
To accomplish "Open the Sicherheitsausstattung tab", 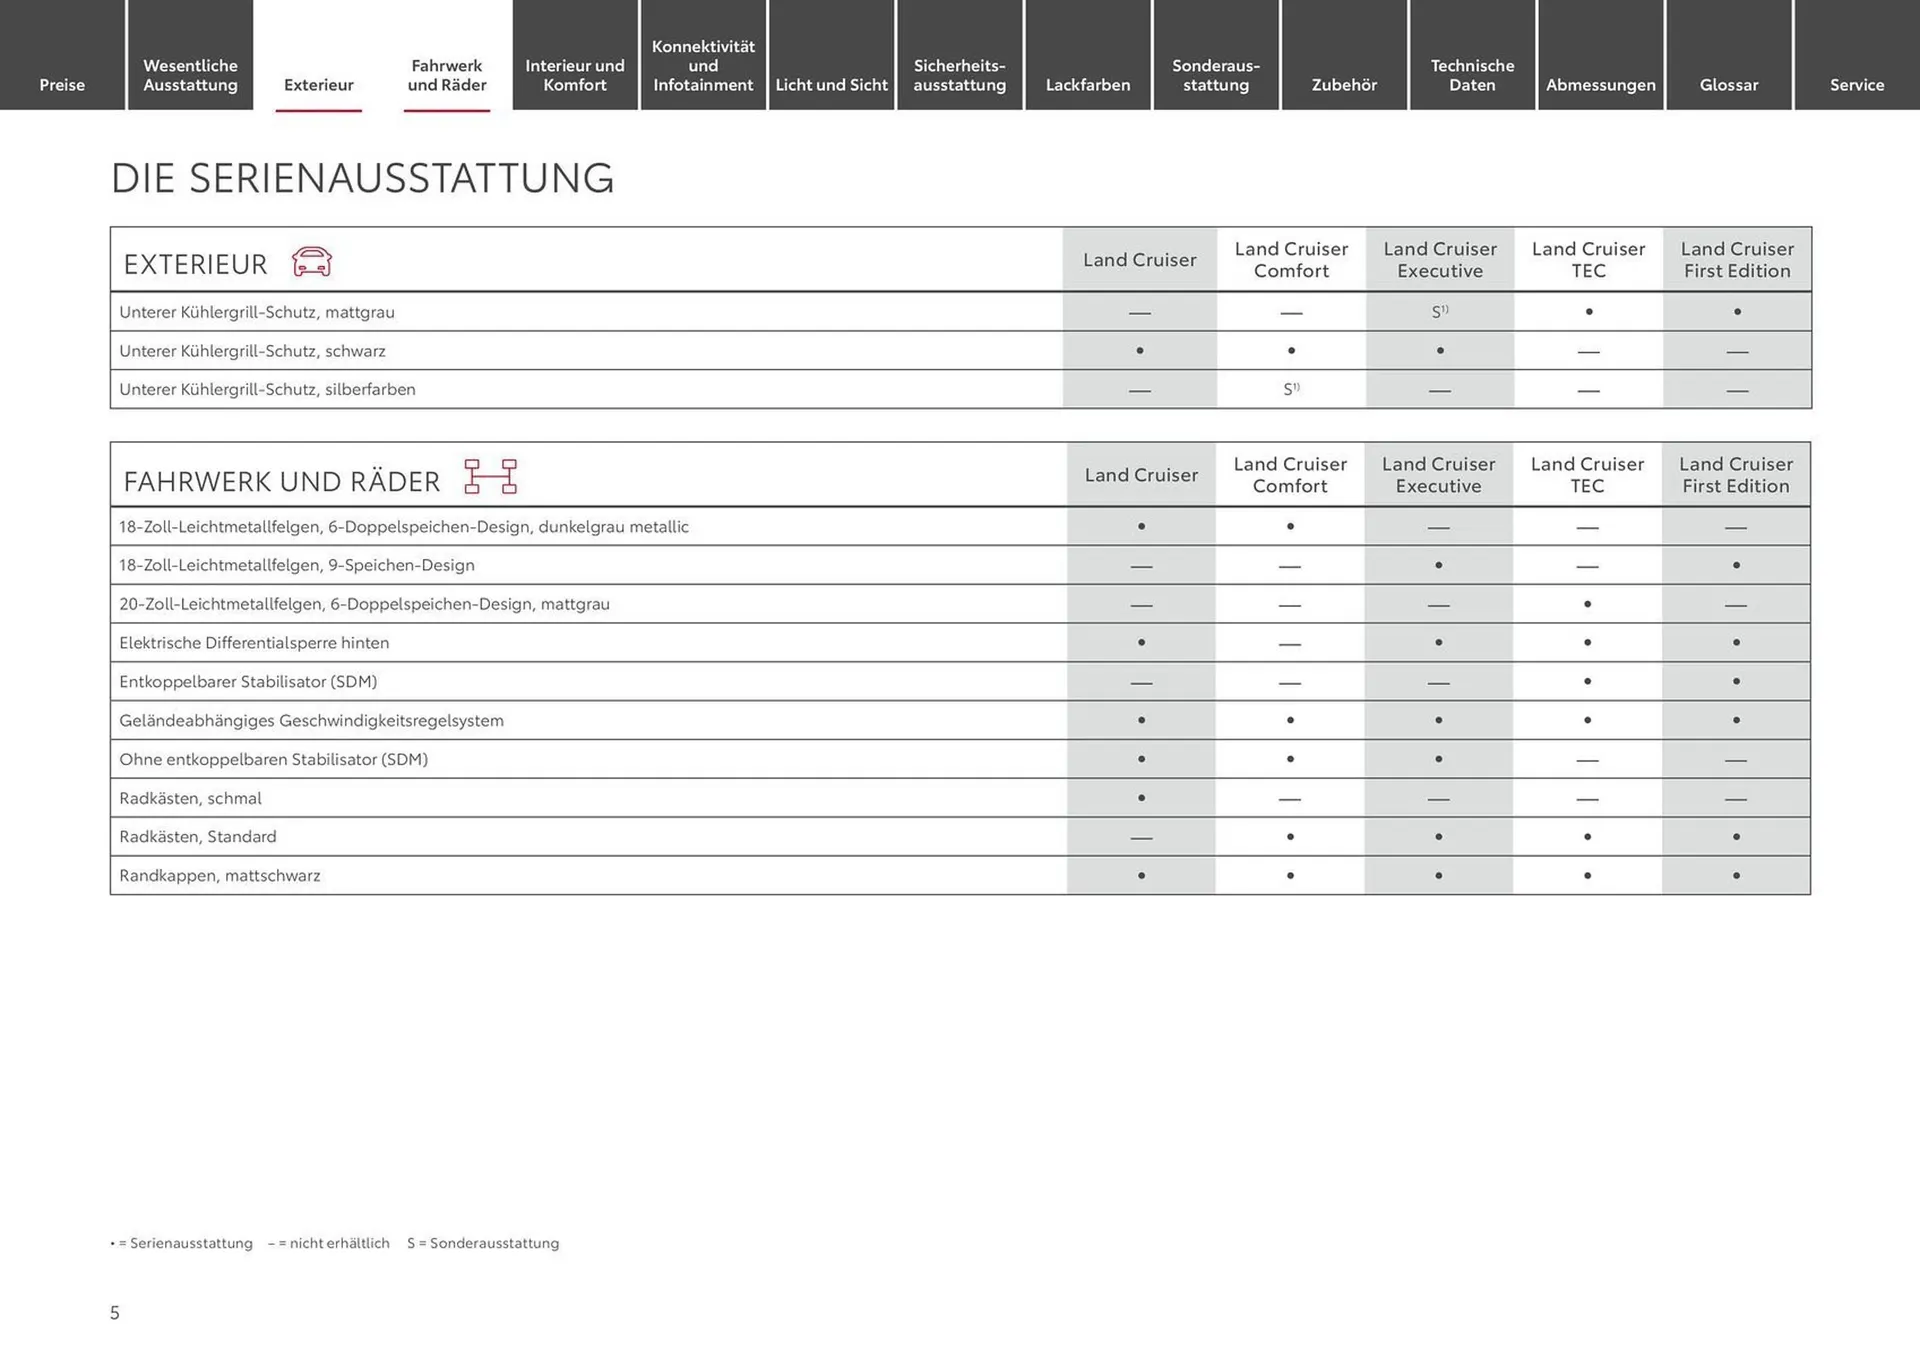I will [959, 75].
